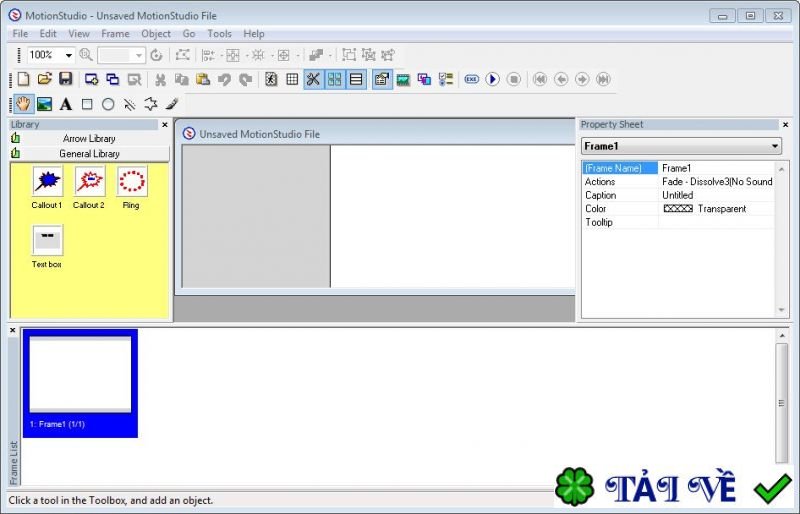Open the 100% zoom dropdown
The width and height of the screenshot is (800, 514).
[68, 55]
